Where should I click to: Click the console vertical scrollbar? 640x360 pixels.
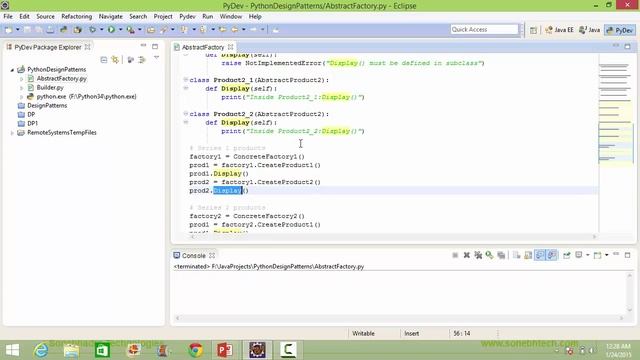click(x=629, y=293)
